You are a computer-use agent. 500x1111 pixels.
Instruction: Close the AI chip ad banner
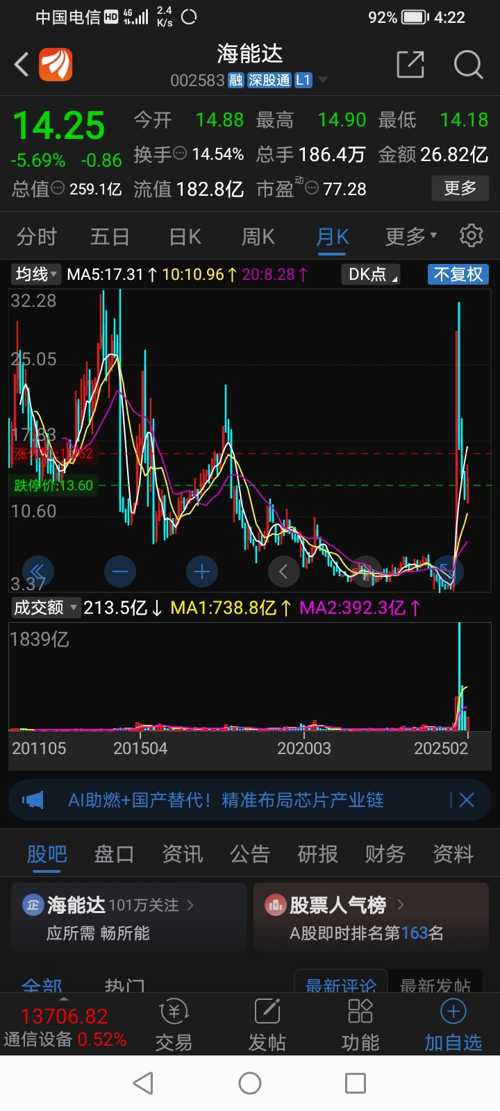coord(466,801)
